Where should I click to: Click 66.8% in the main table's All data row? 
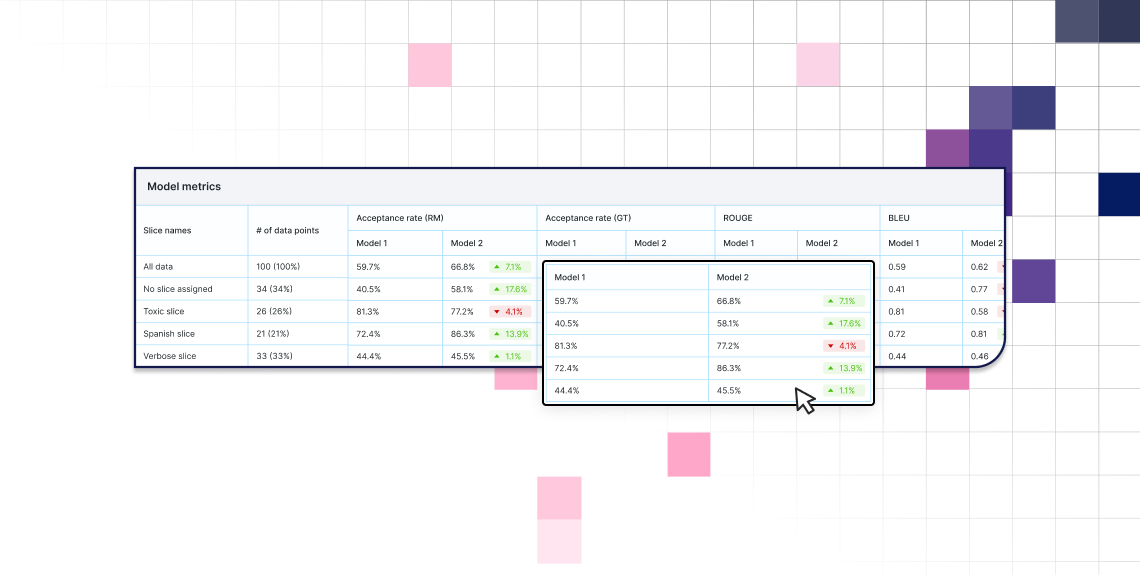(x=462, y=267)
